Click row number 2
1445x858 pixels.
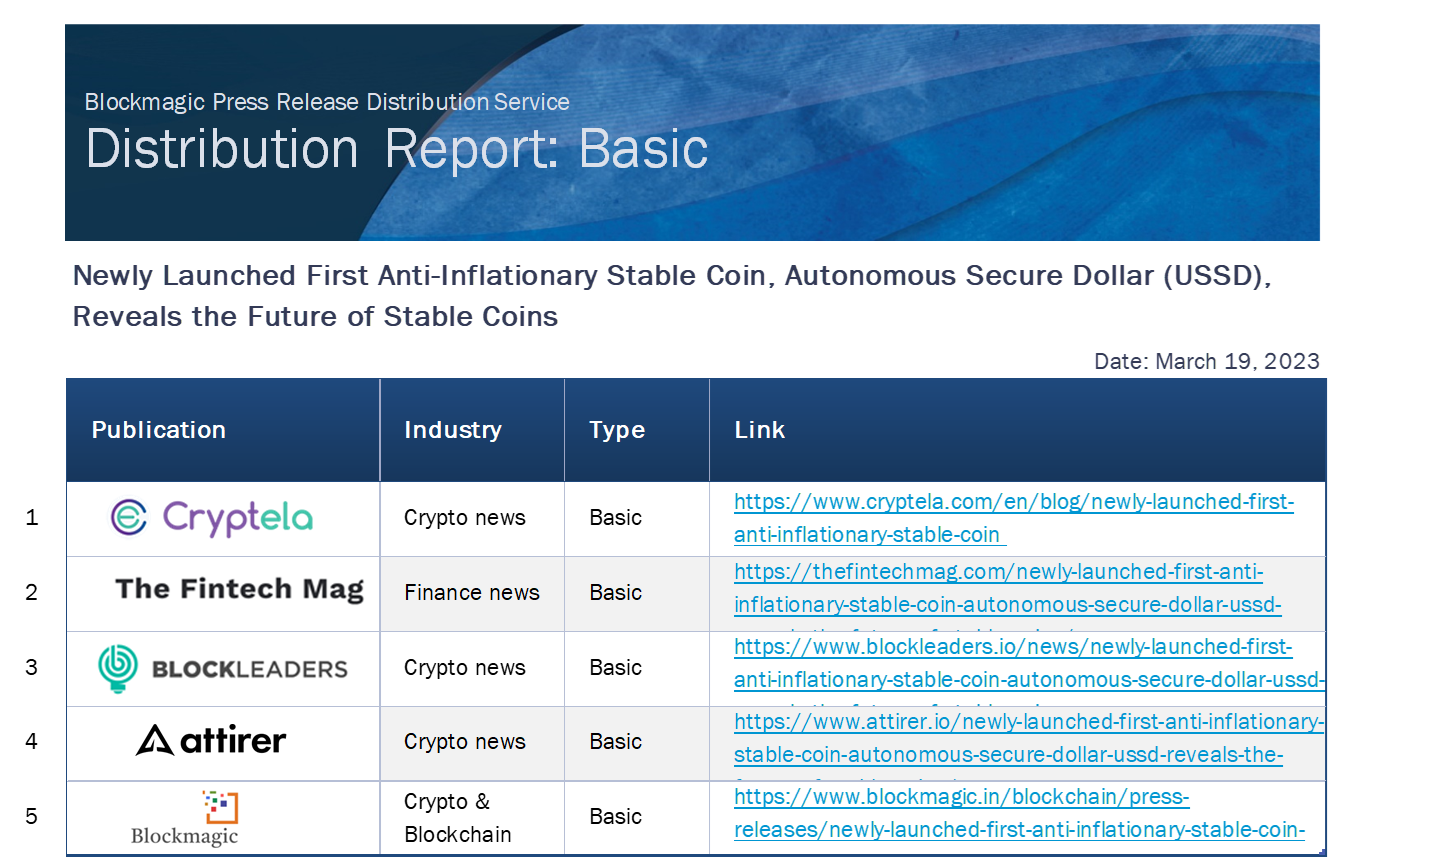coord(32,593)
